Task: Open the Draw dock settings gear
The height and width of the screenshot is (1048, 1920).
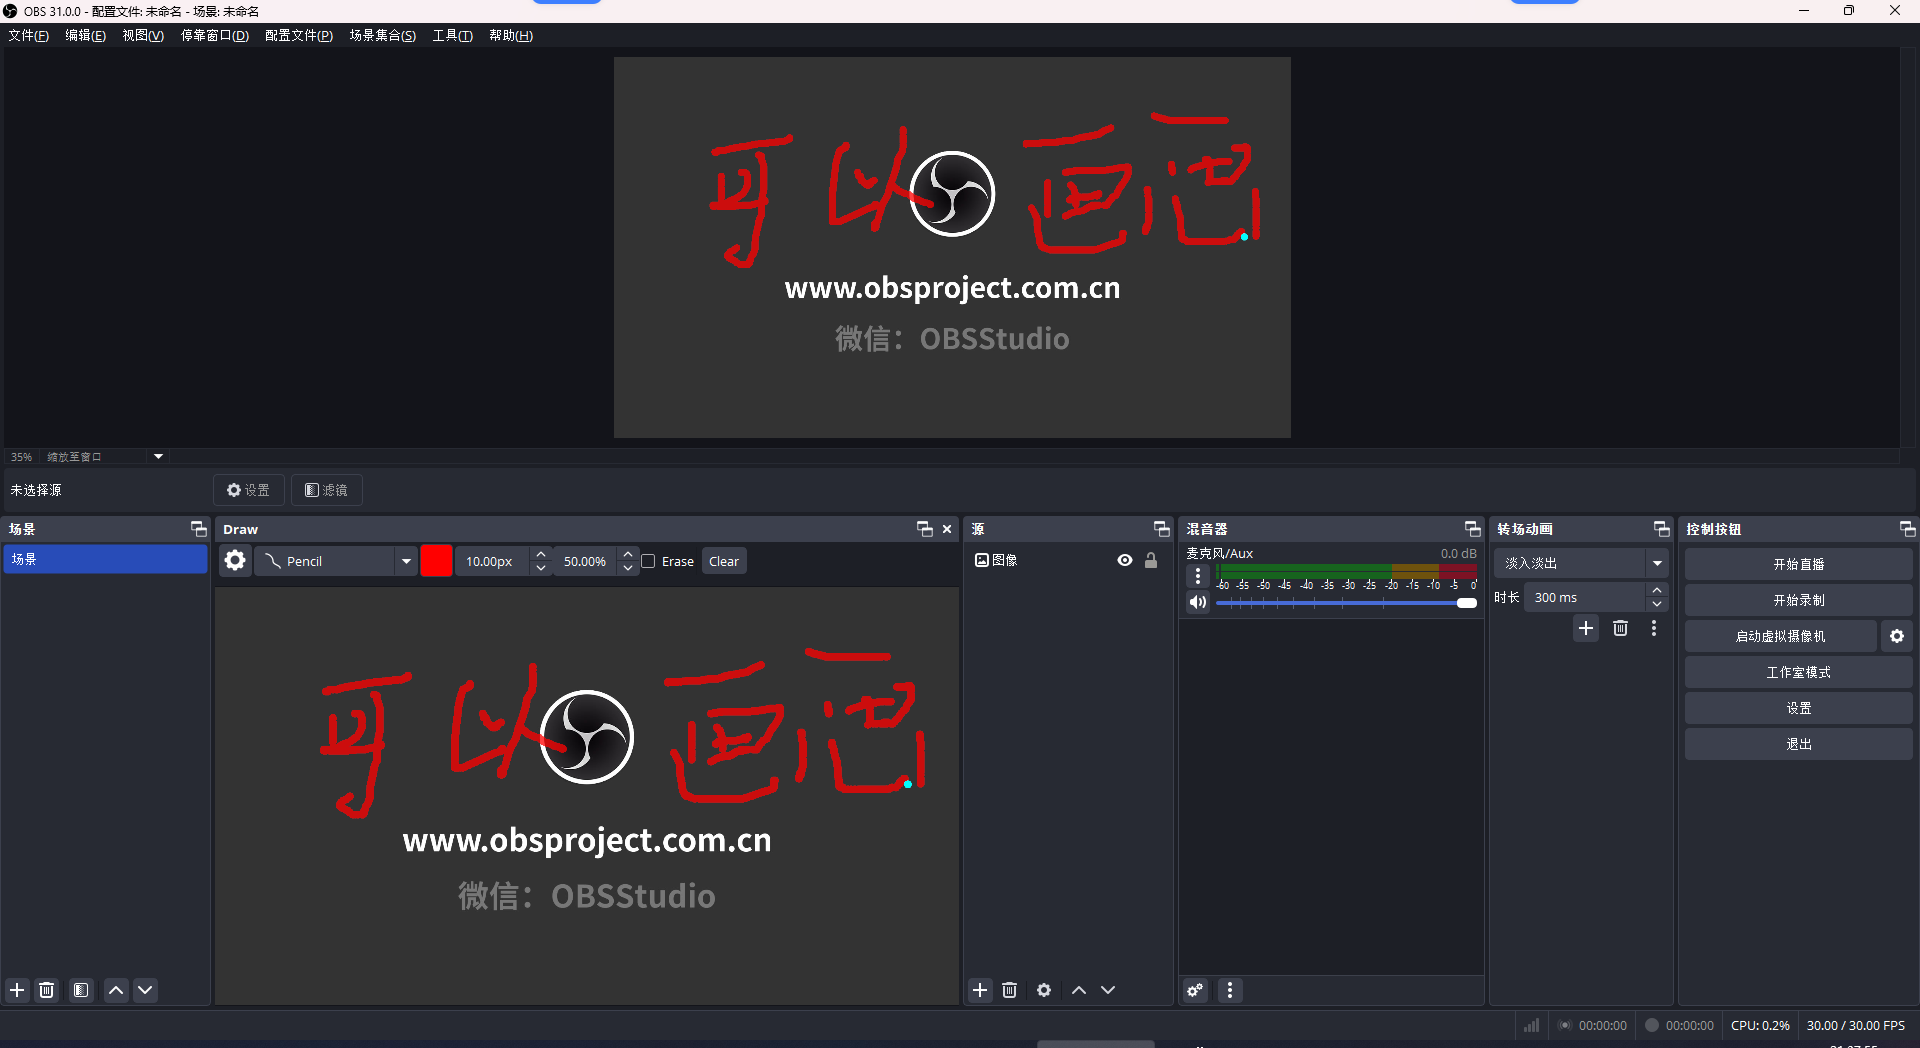Action: click(235, 561)
